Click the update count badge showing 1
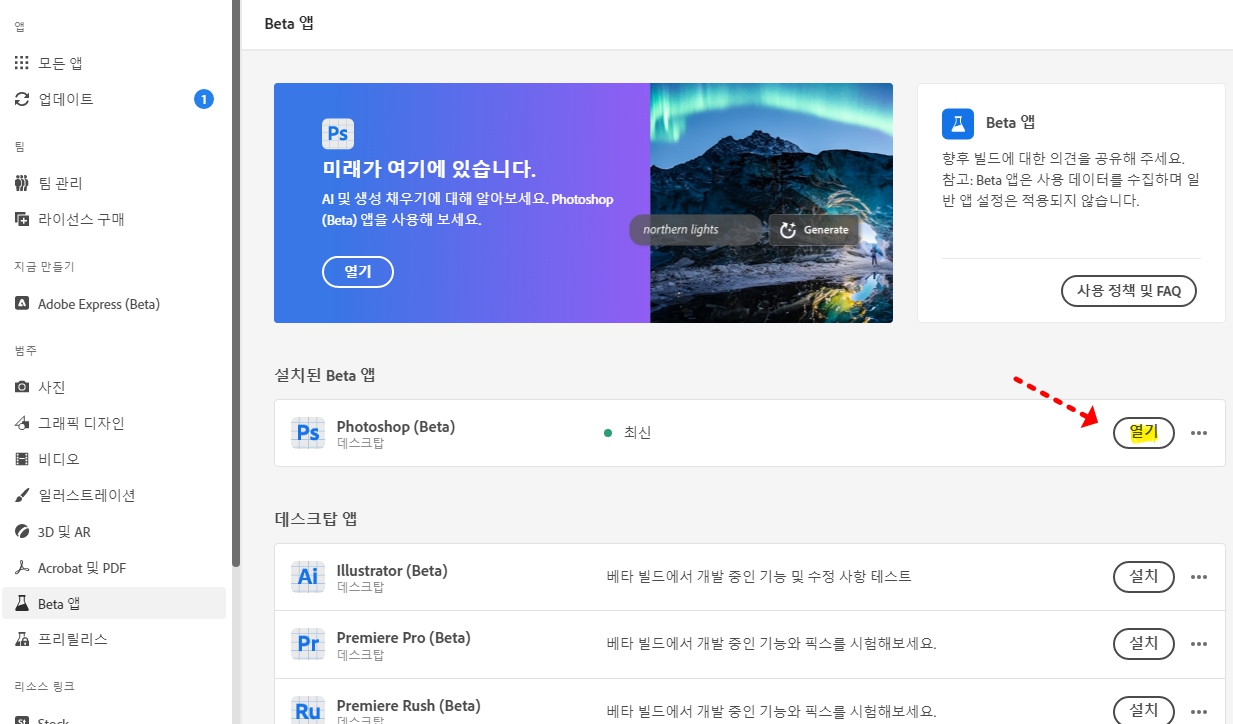1233x724 pixels. point(204,99)
